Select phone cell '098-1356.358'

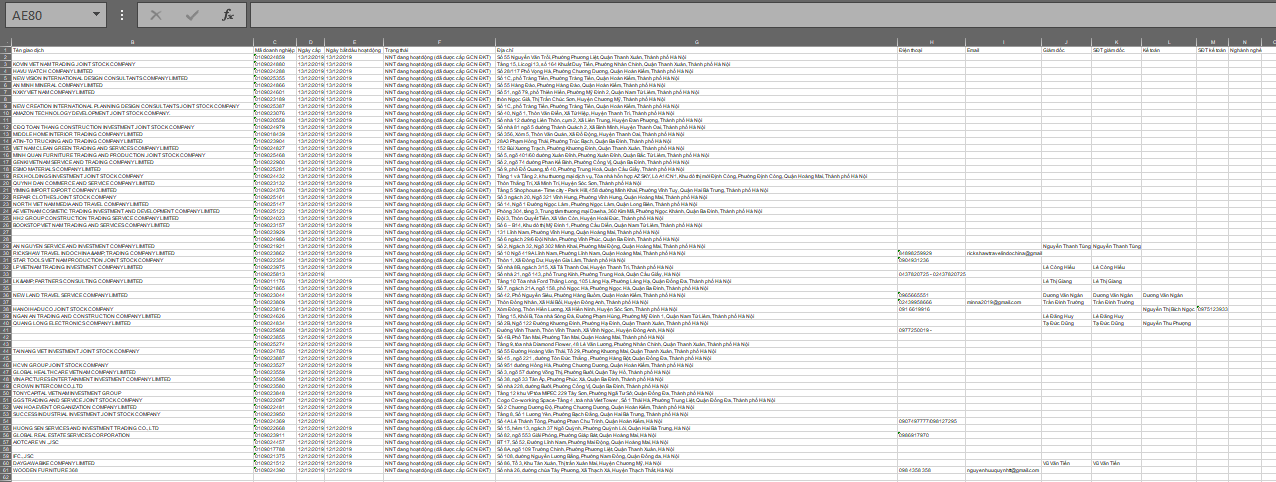click(931, 471)
